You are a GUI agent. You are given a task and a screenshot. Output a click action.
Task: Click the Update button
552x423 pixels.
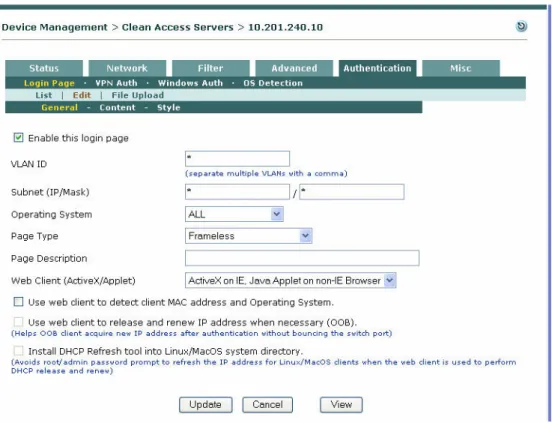[206, 405]
